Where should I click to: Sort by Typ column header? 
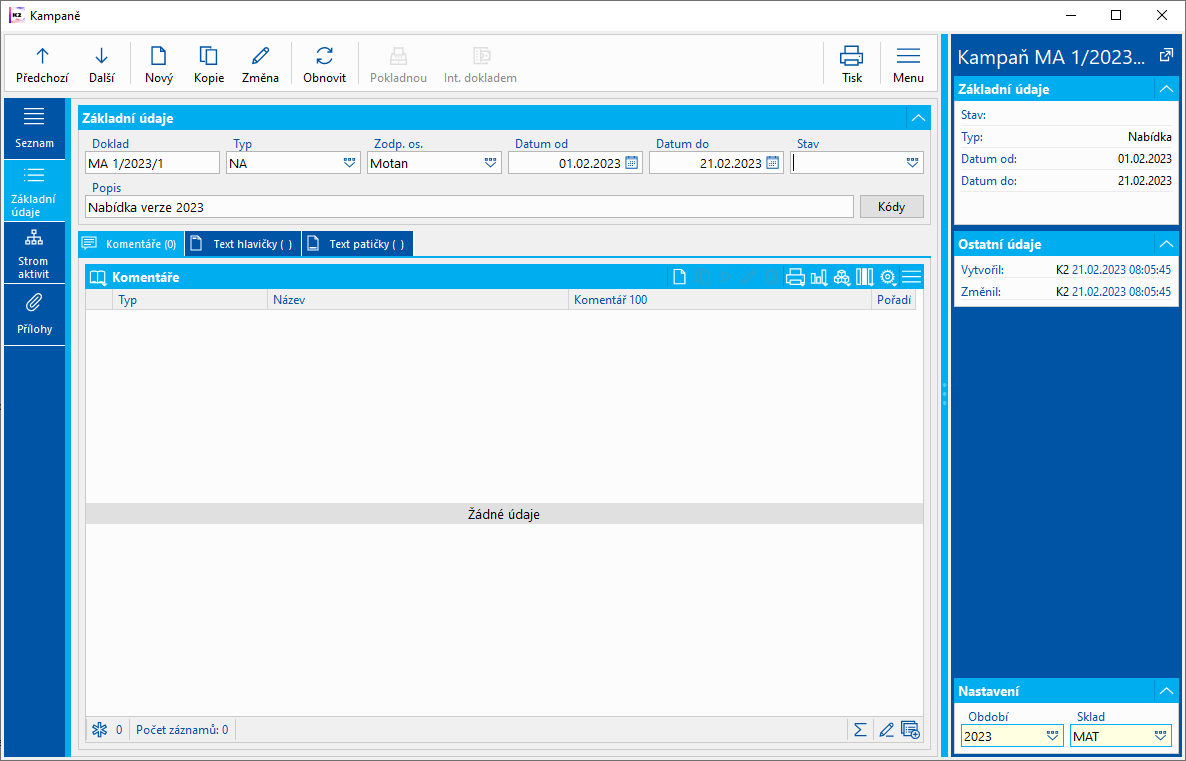(189, 300)
